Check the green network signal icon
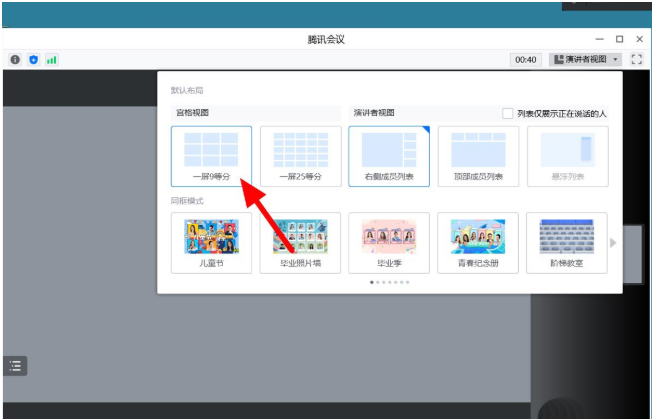This screenshot has height=419, width=654. click(x=52, y=60)
